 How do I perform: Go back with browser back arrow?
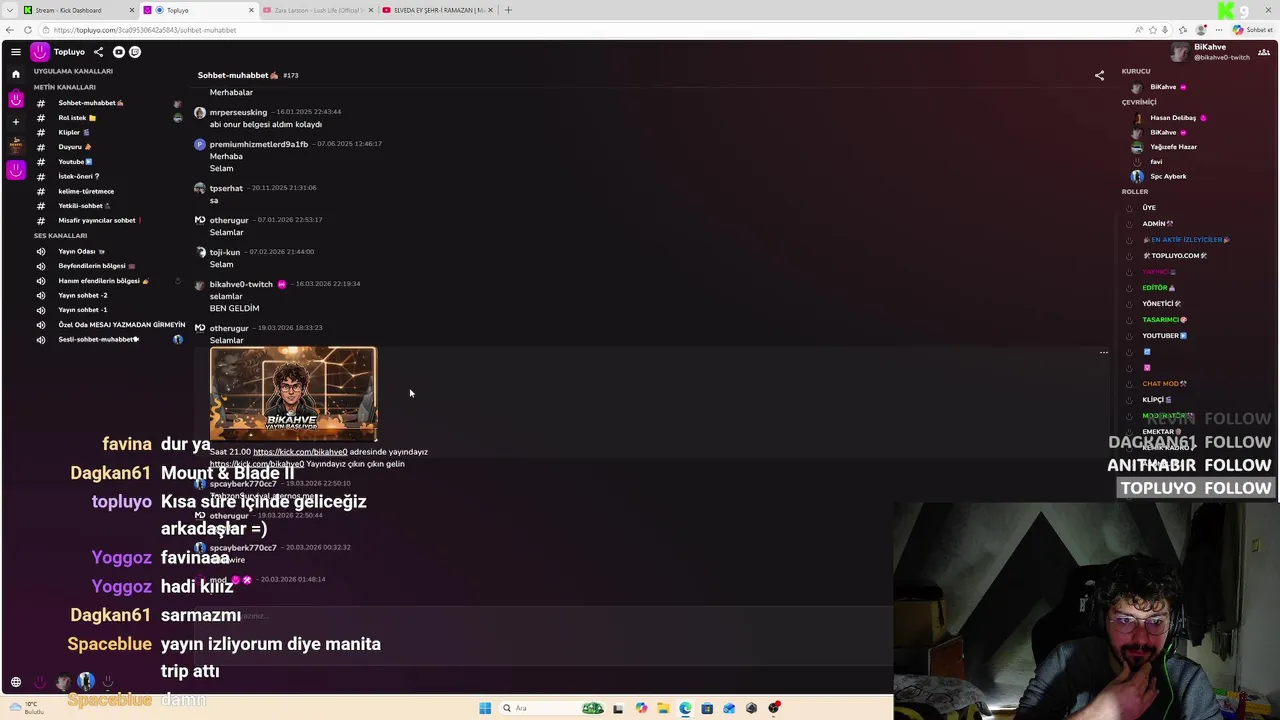click(x=10, y=30)
